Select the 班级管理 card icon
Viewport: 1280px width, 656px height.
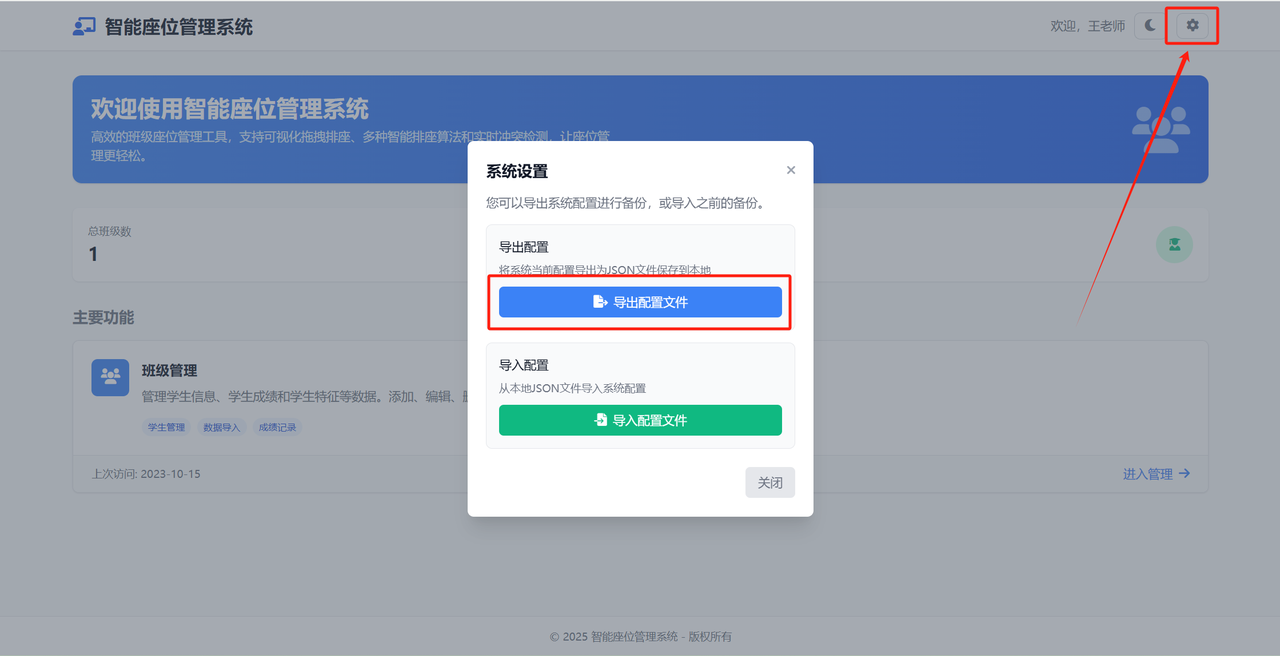[x=110, y=377]
